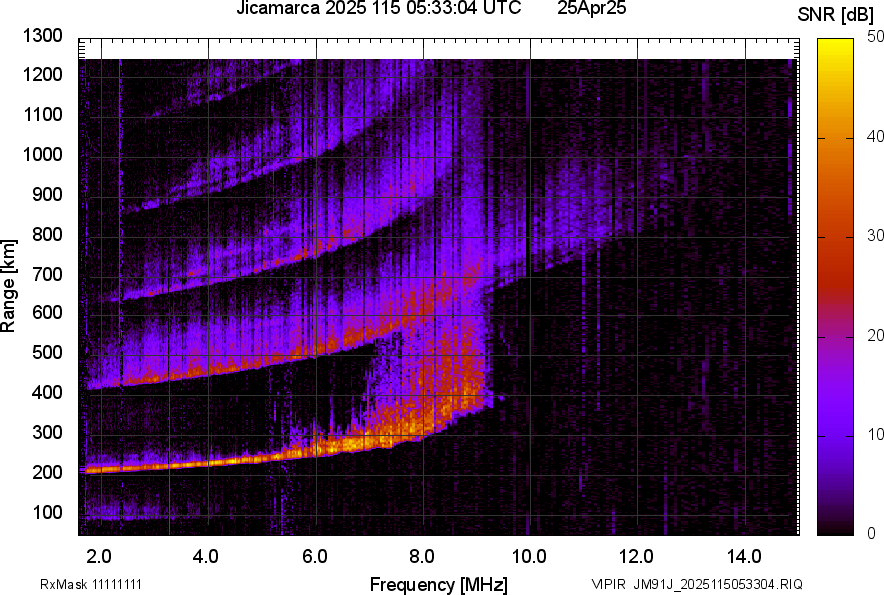884x595 pixels.
Task: Click the 'VIPIR' footer label
Action: [x=608, y=584]
